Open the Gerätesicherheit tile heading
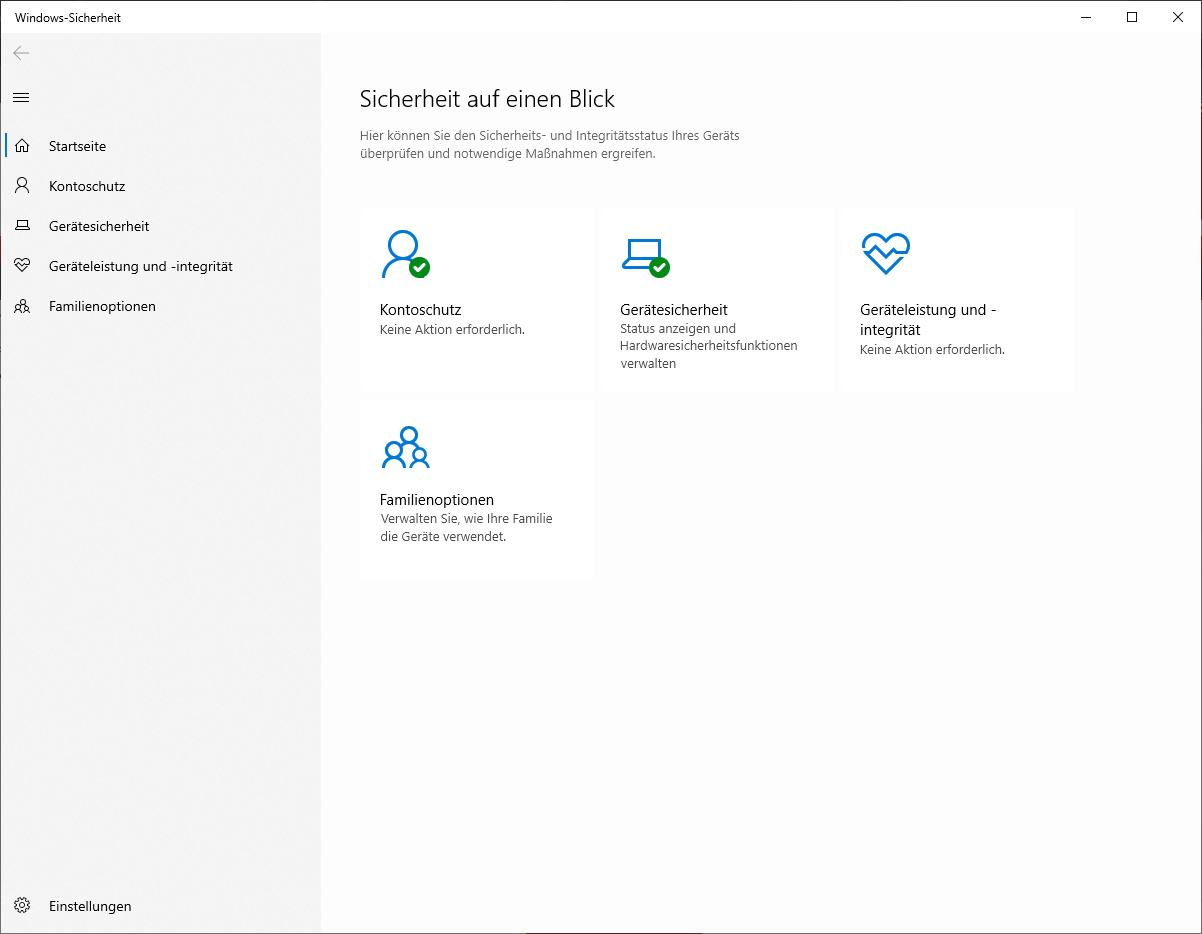The width and height of the screenshot is (1202, 934). (674, 310)
